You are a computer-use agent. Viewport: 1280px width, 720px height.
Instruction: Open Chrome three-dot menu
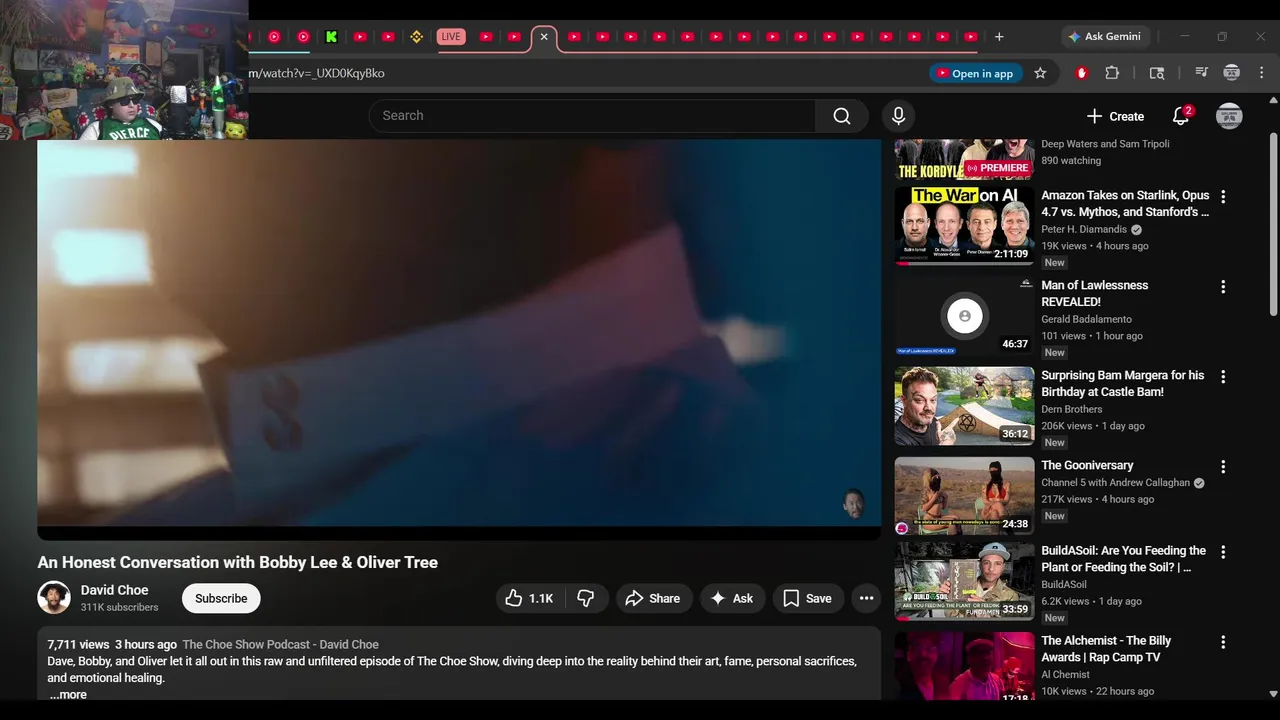pyautogui.click(x=1260, y=73)
